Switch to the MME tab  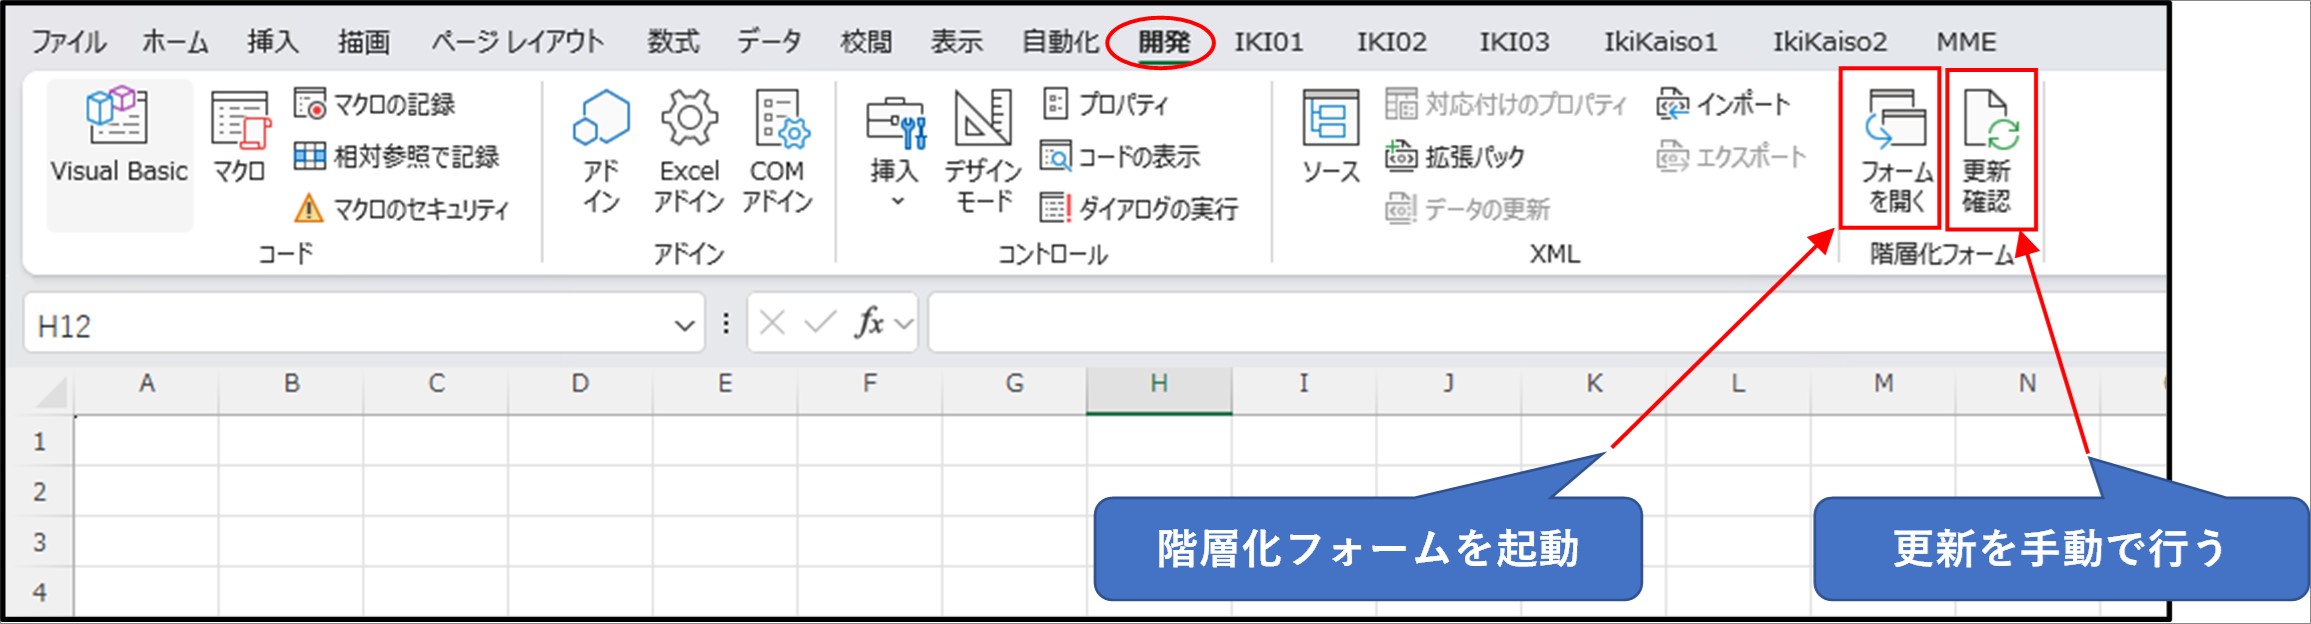[1966, 42]
